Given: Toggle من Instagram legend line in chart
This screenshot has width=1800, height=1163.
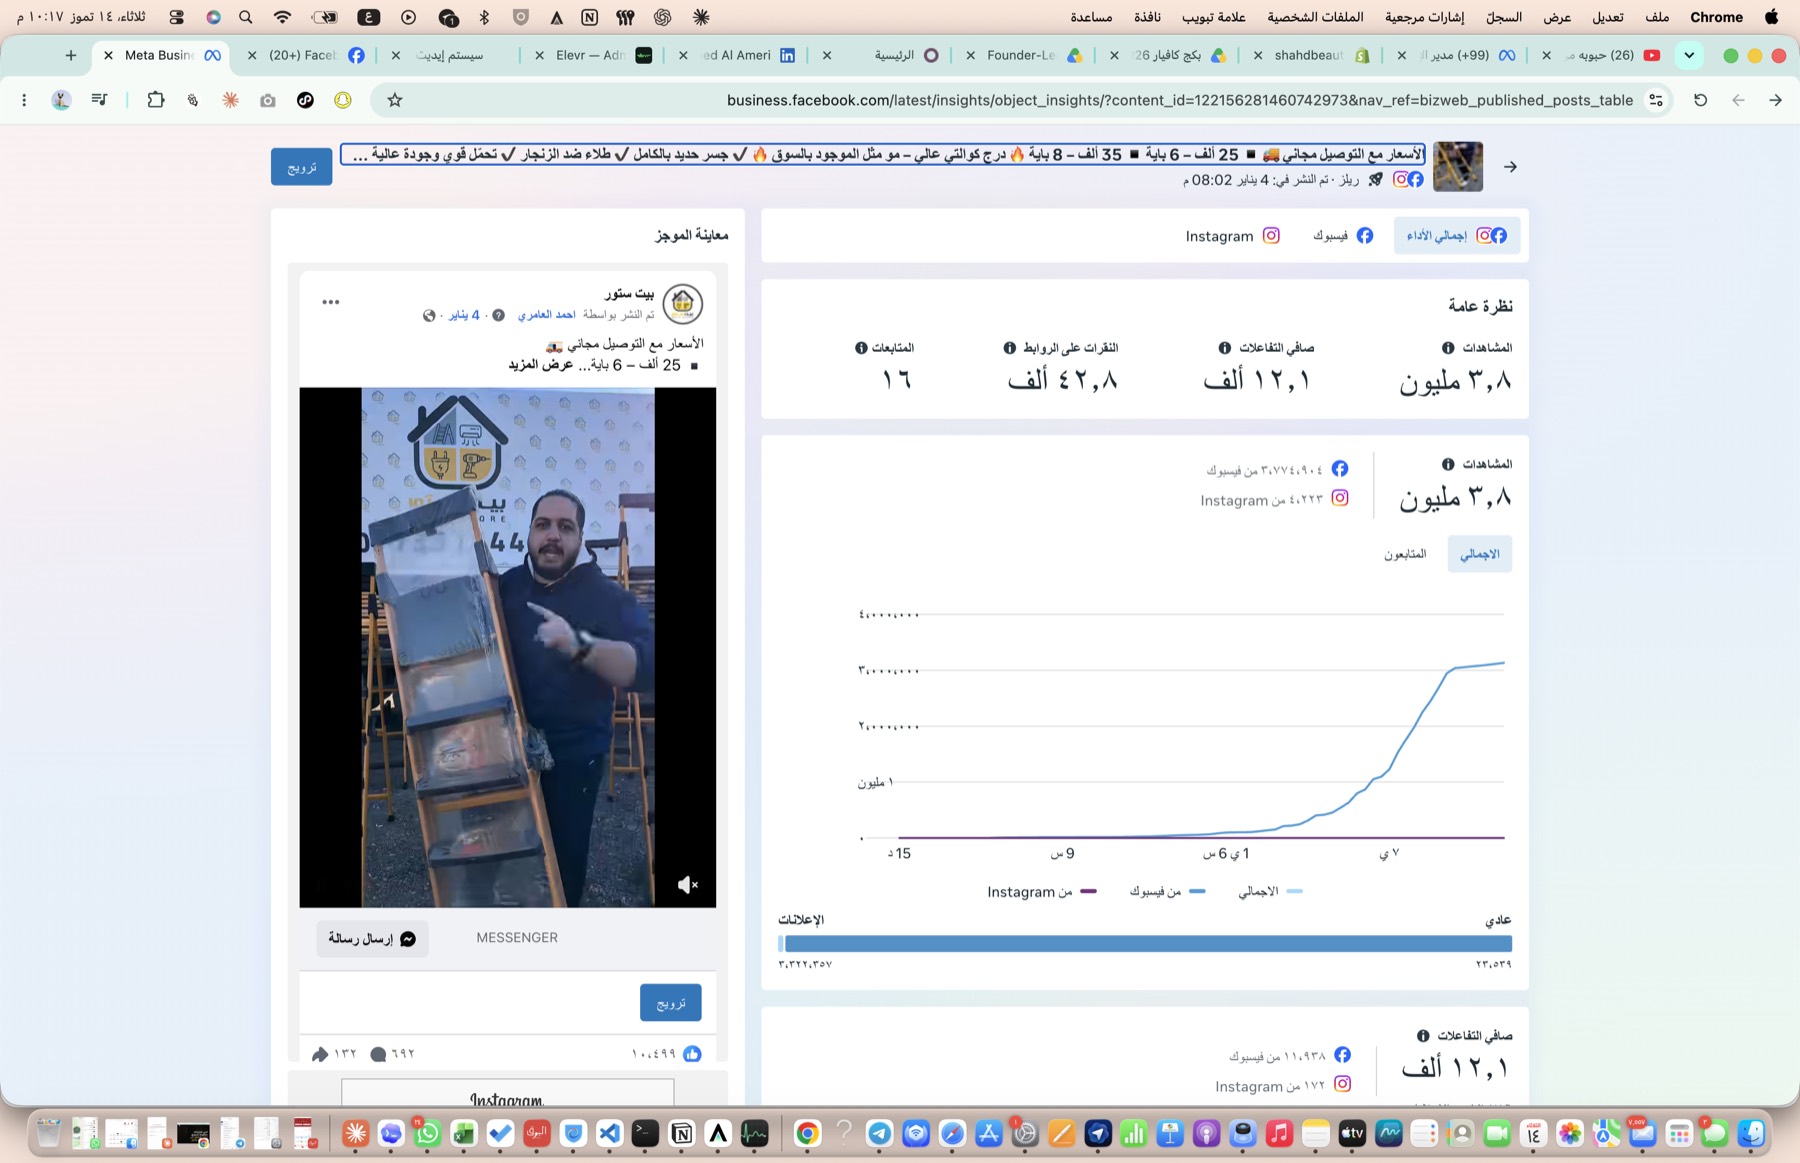Looking at the screenshot, I should [x=1042, y=891].
